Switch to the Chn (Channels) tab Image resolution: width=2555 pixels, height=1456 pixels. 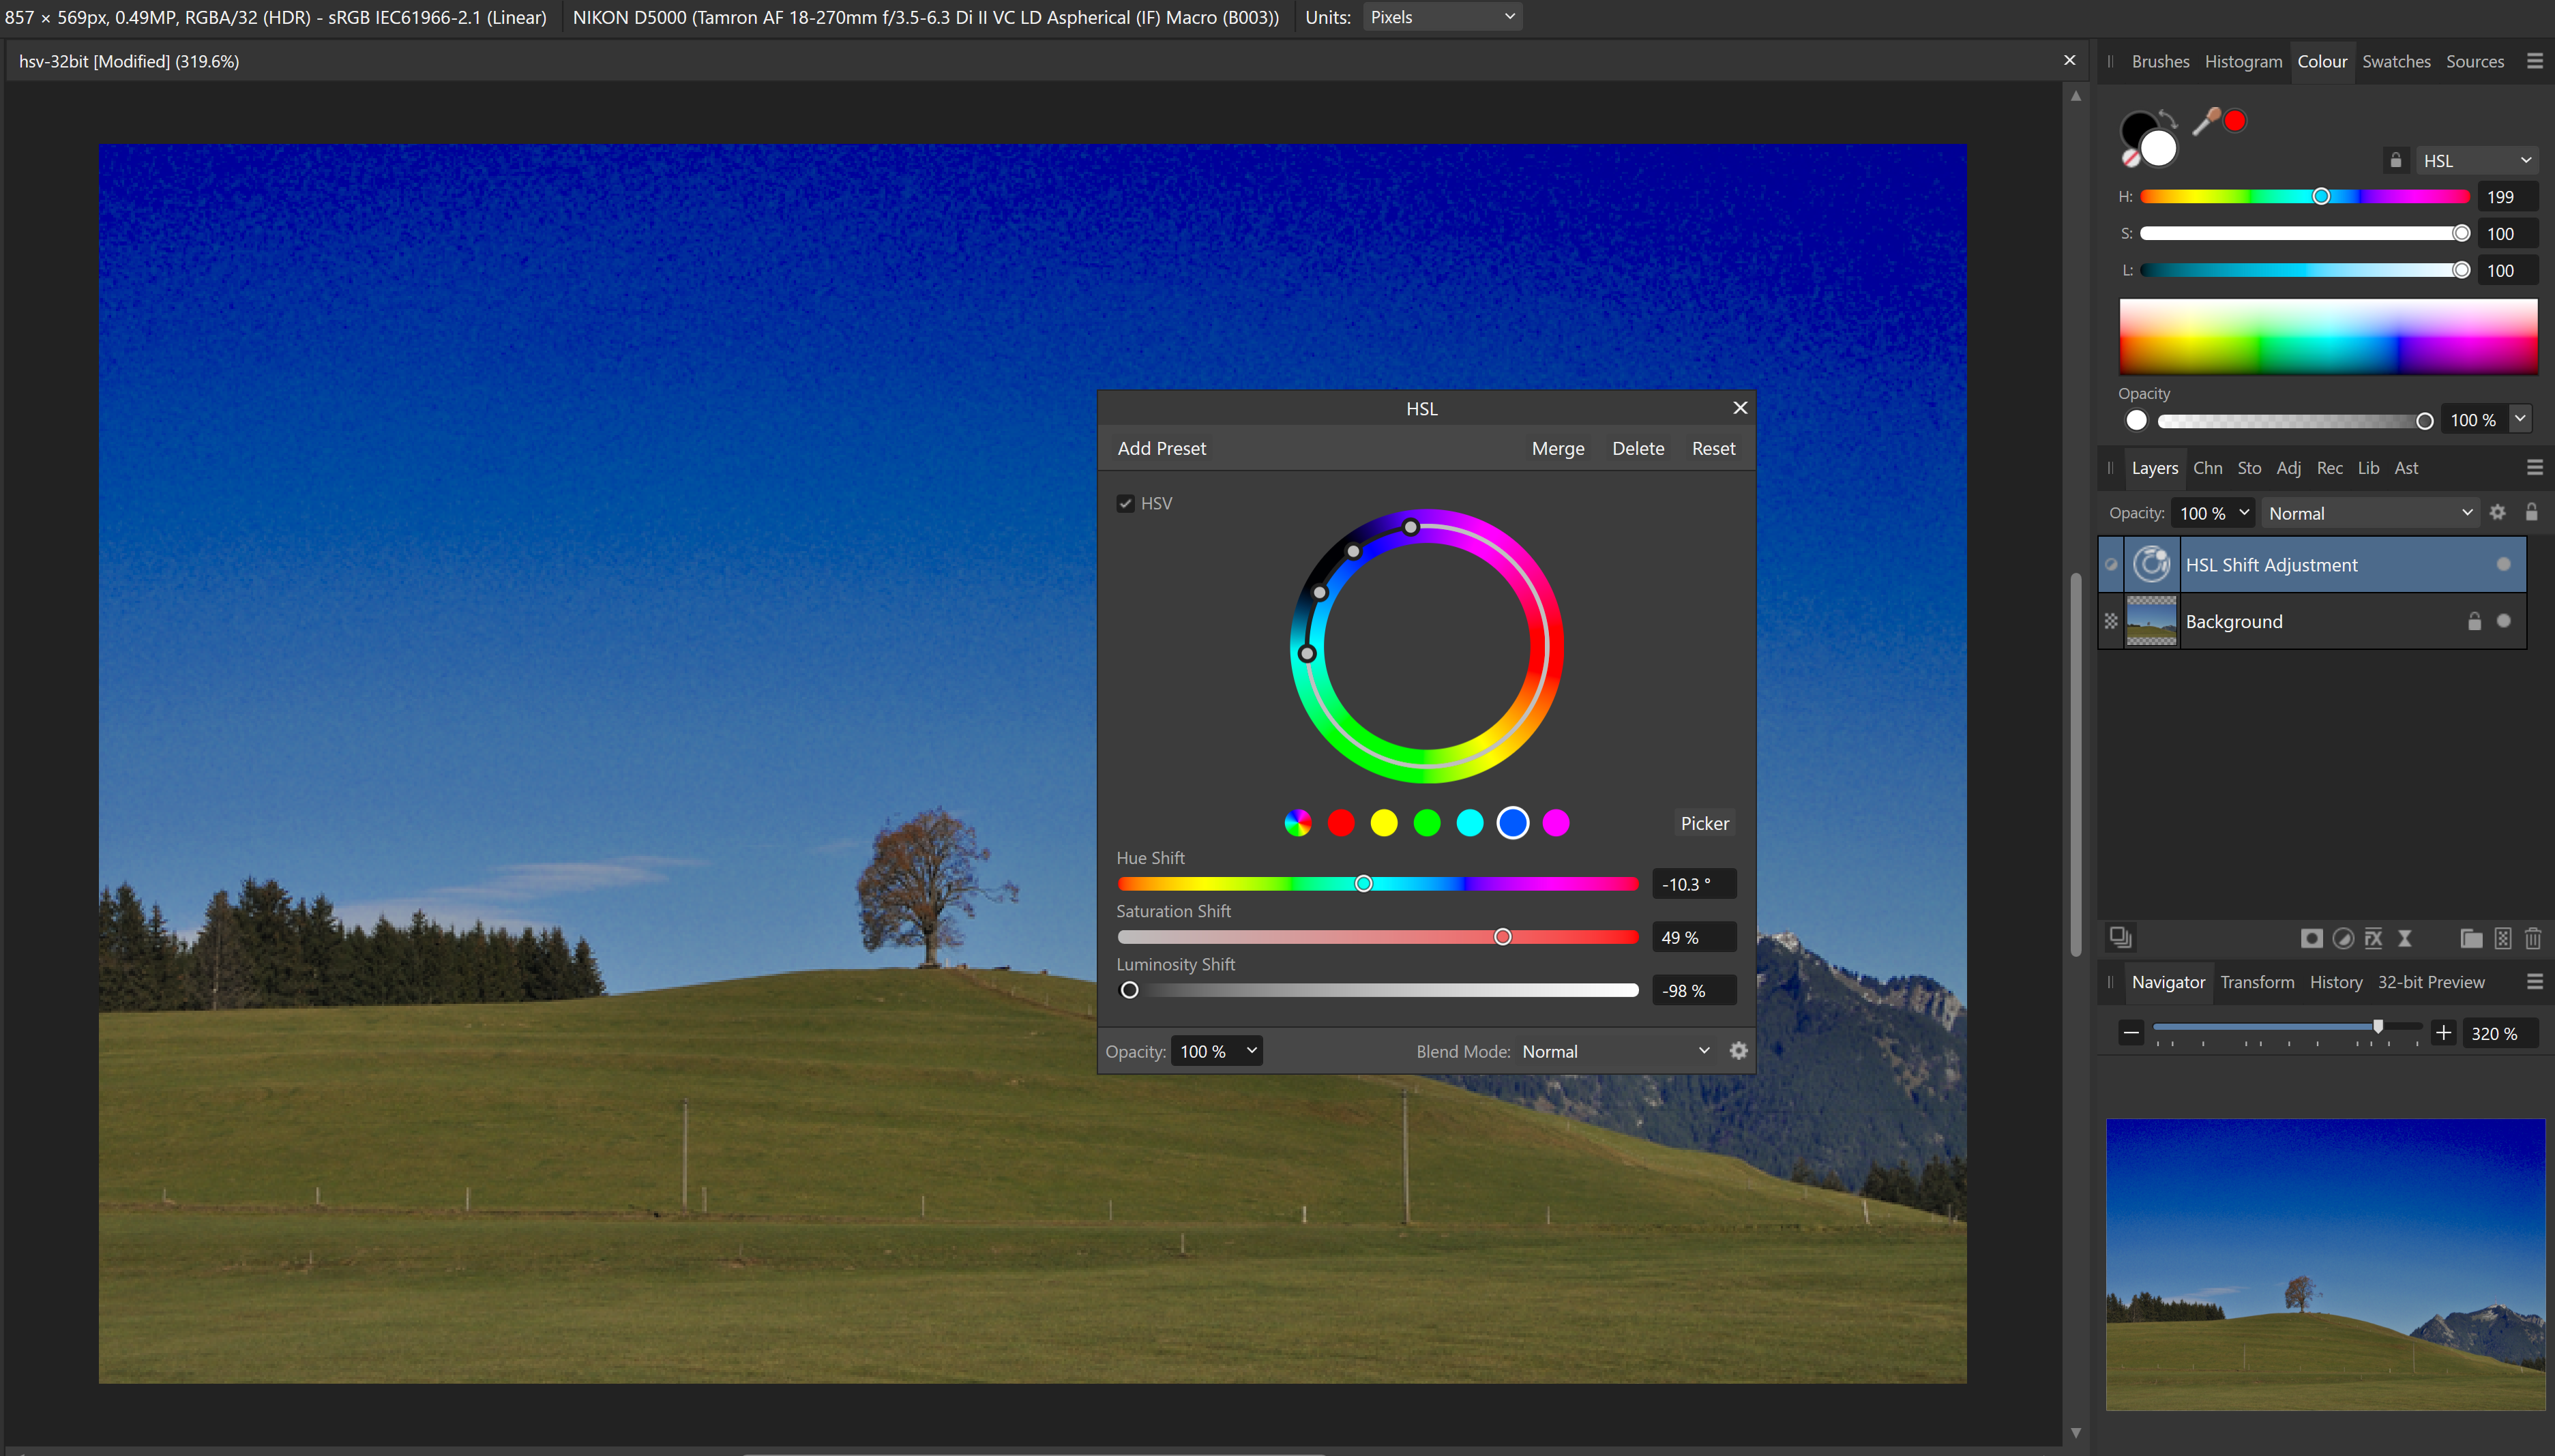[x=2207, y=467]
